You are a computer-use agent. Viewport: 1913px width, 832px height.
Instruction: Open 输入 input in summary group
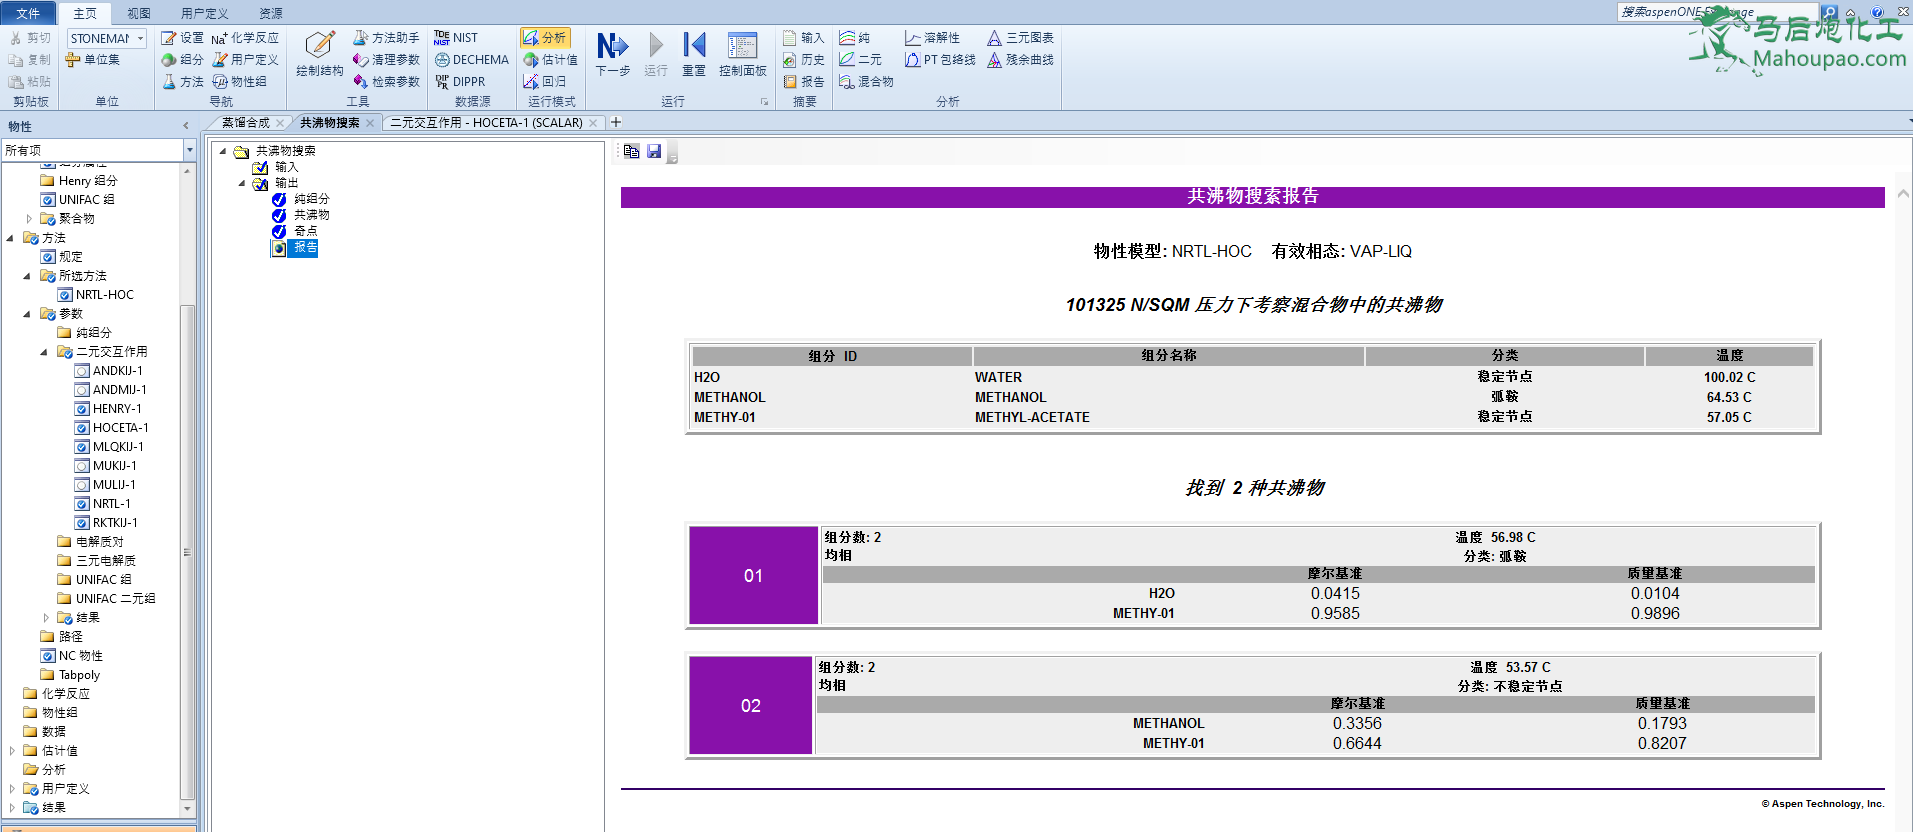(x=804, y=38)
